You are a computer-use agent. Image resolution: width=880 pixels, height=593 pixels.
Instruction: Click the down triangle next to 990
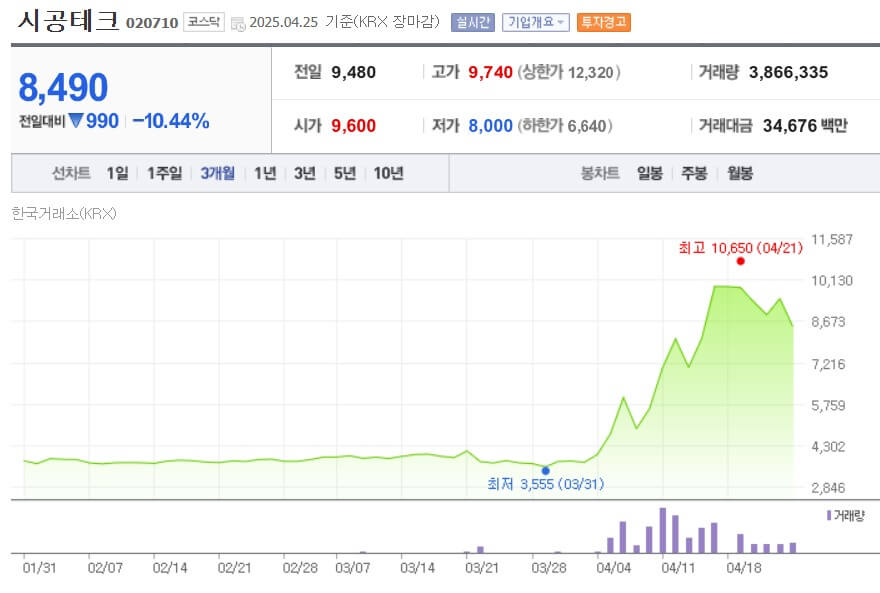click(76, 120)
